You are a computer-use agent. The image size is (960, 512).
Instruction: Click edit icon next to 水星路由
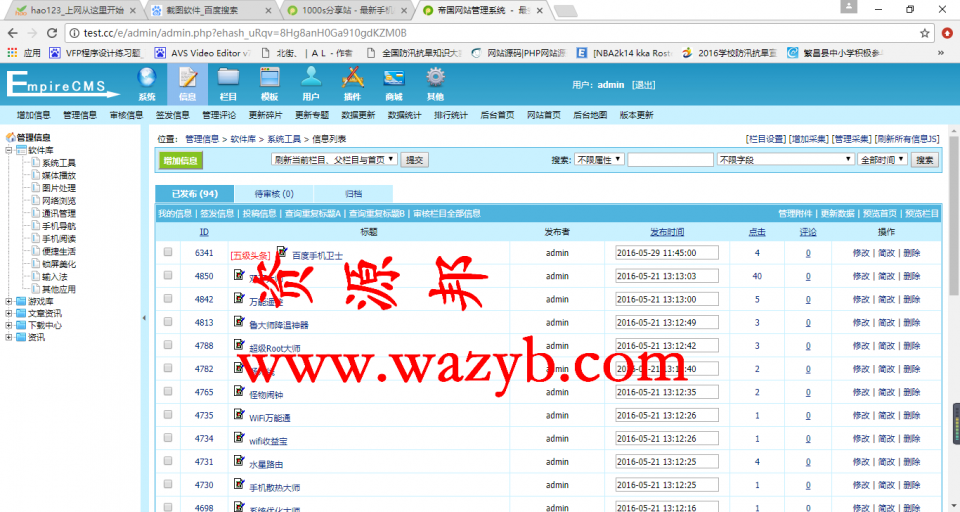click(239, 461)
